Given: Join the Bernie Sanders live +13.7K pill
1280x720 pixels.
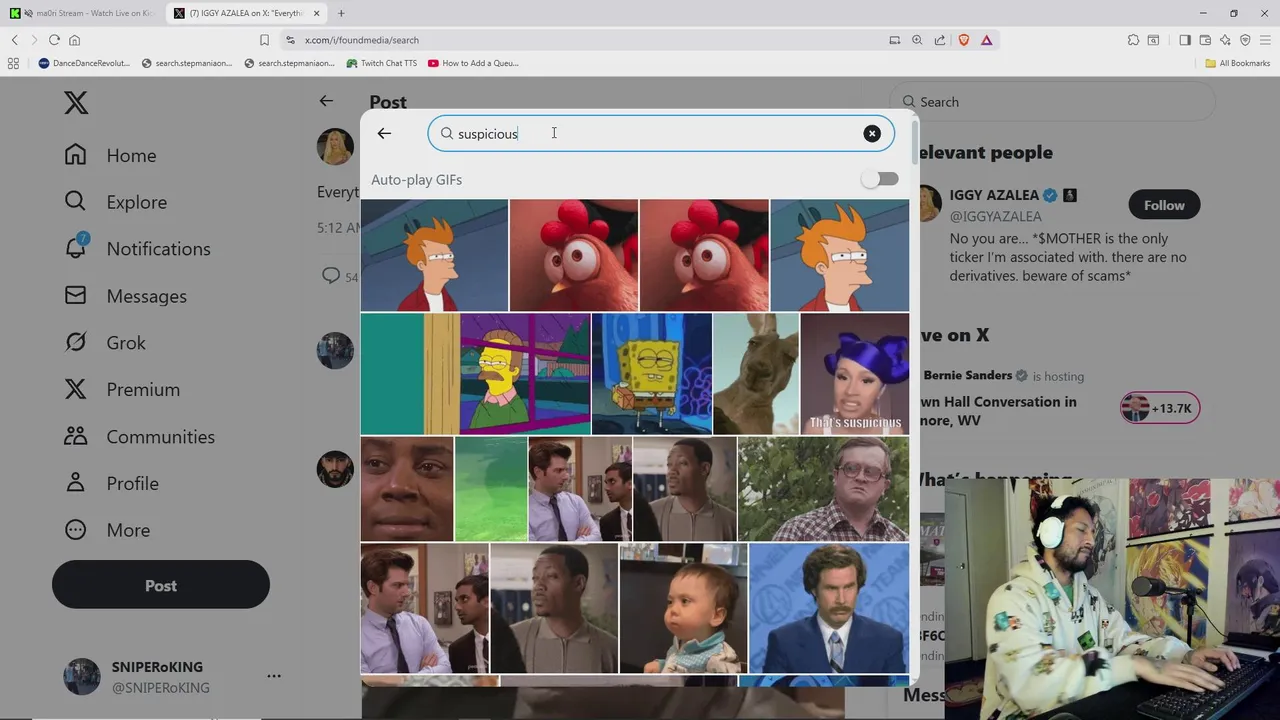Looking at the screenshot, I should click(x=1160, y=408).
